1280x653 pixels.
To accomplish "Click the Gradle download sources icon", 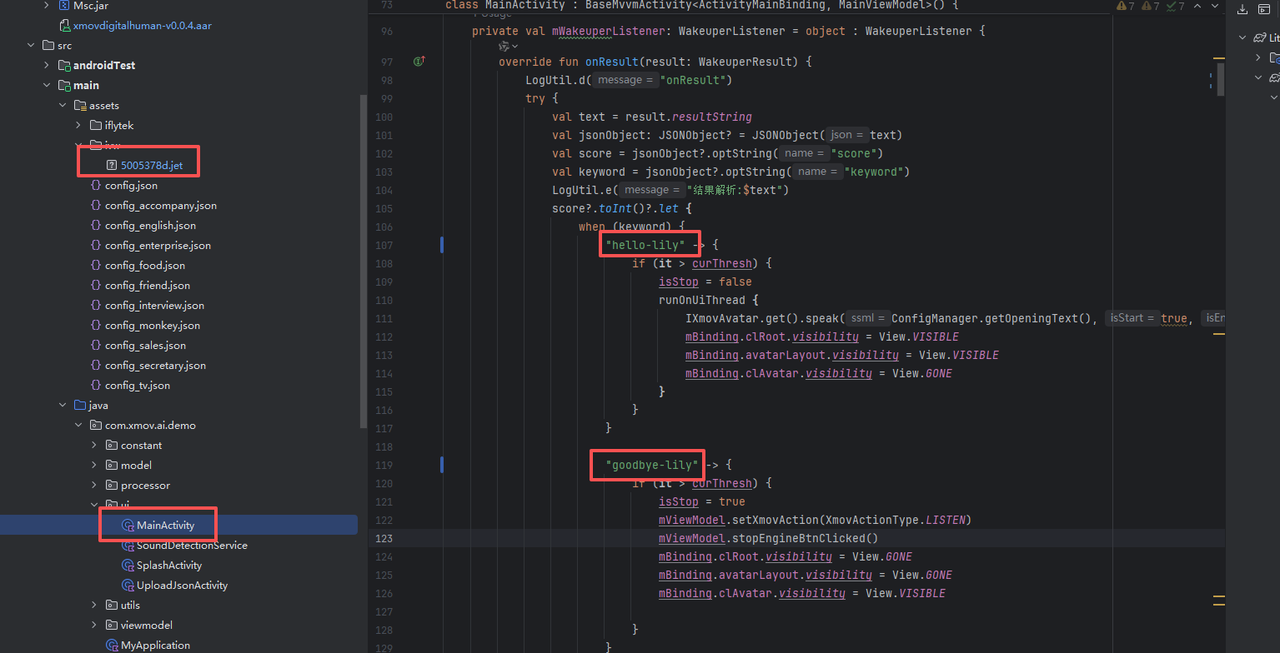I will pyautogui.click(x=1243, y=11).
